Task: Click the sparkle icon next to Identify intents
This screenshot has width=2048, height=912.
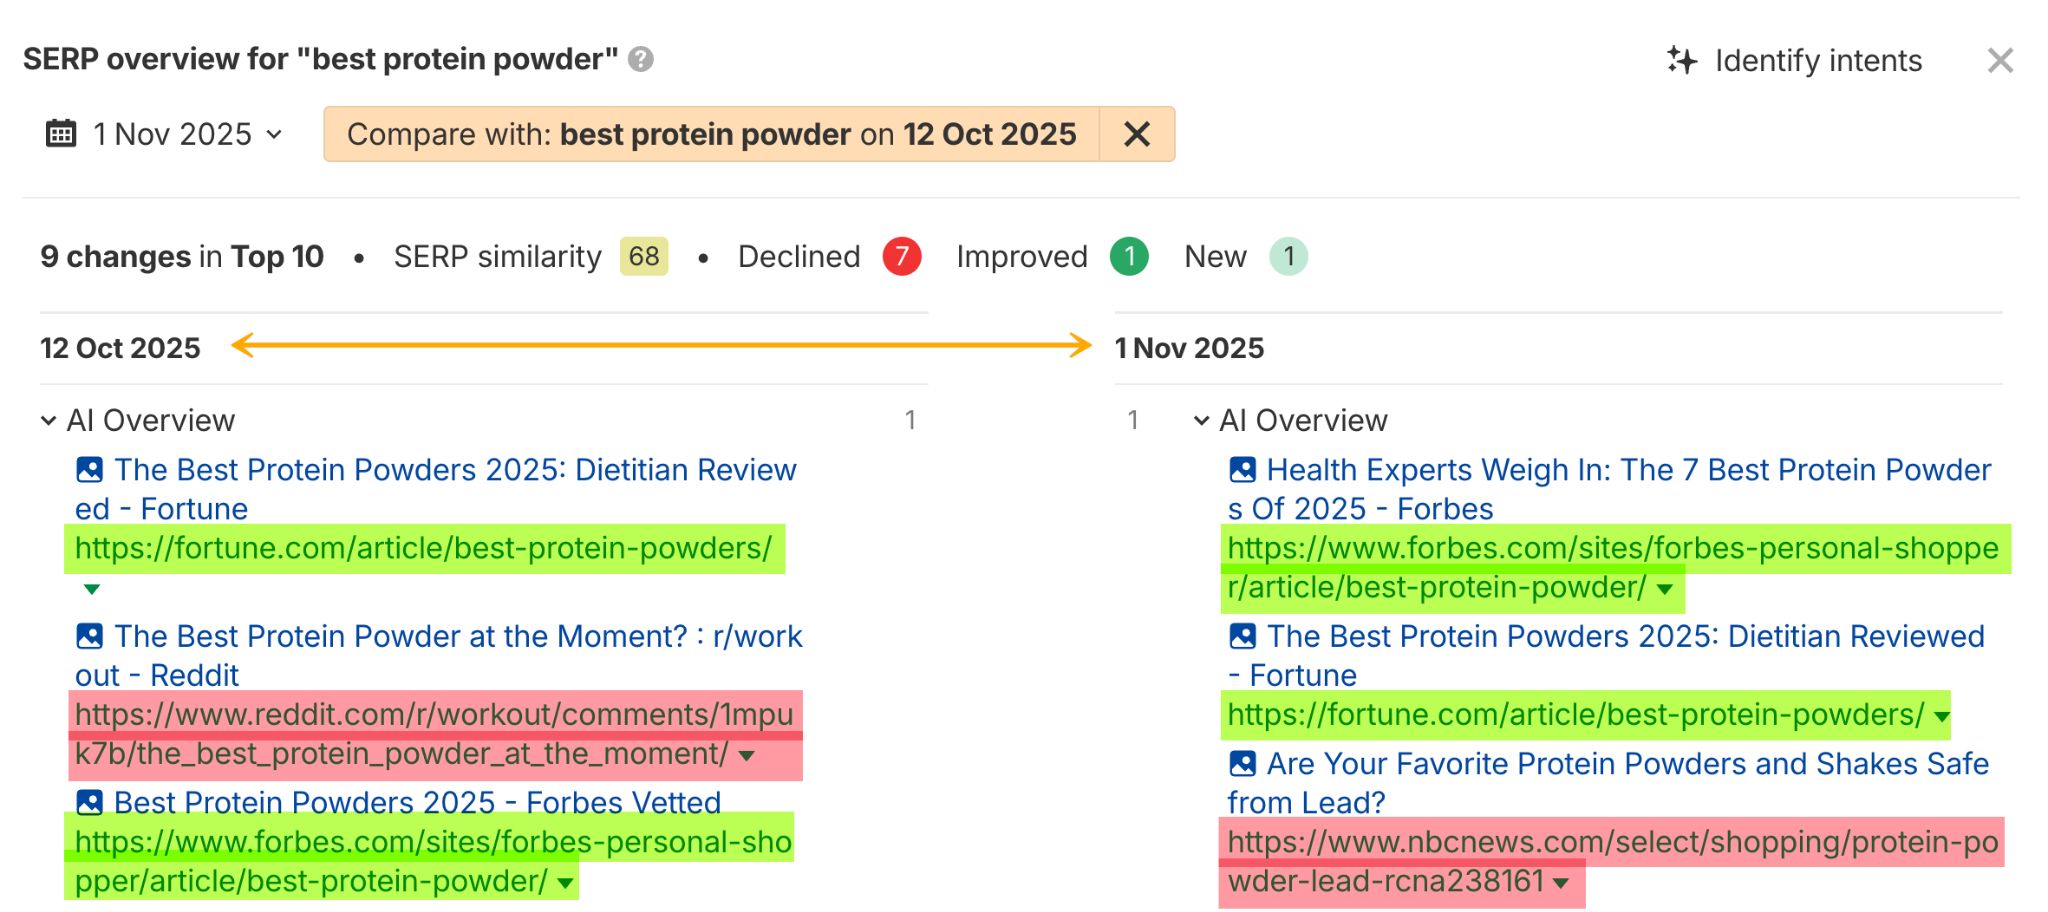Action: tap(1684, 59)
